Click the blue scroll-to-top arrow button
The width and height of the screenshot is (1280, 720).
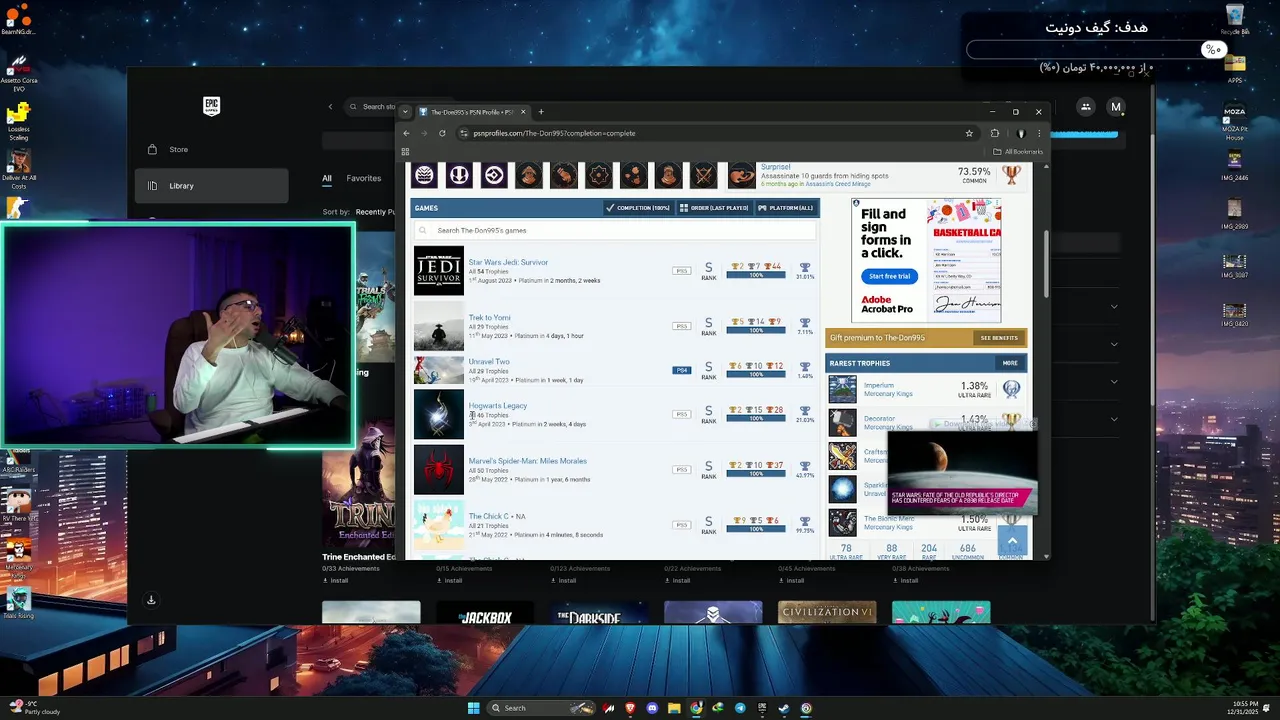pyautogui.click(x=1012, y=541)
